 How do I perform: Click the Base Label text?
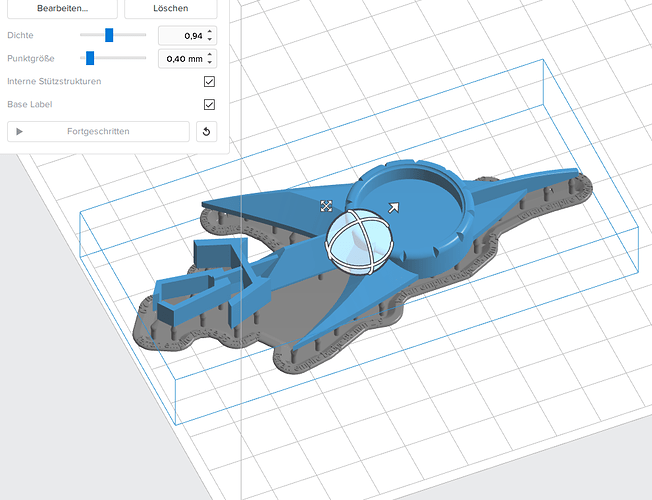[30, 104]
